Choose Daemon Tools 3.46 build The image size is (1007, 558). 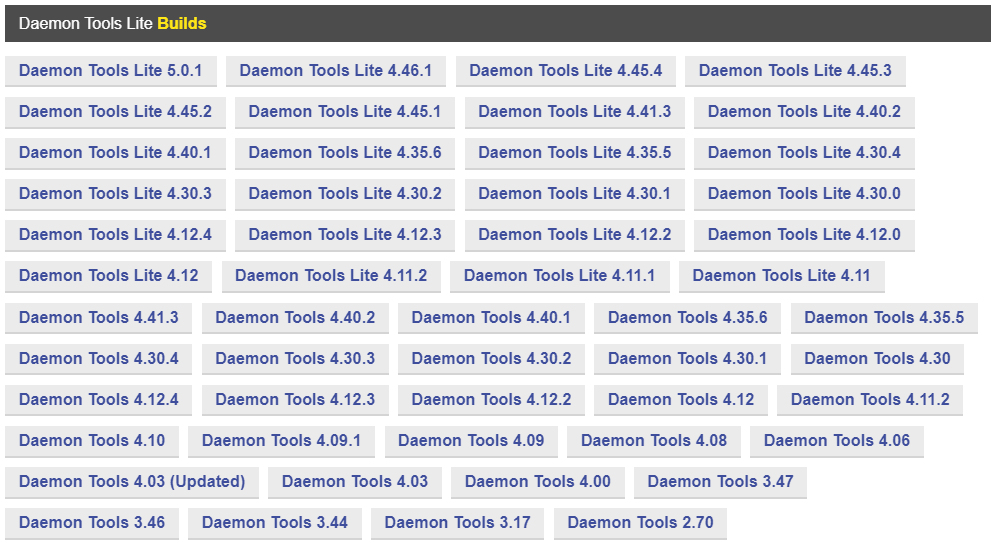[x=92, y=523]
